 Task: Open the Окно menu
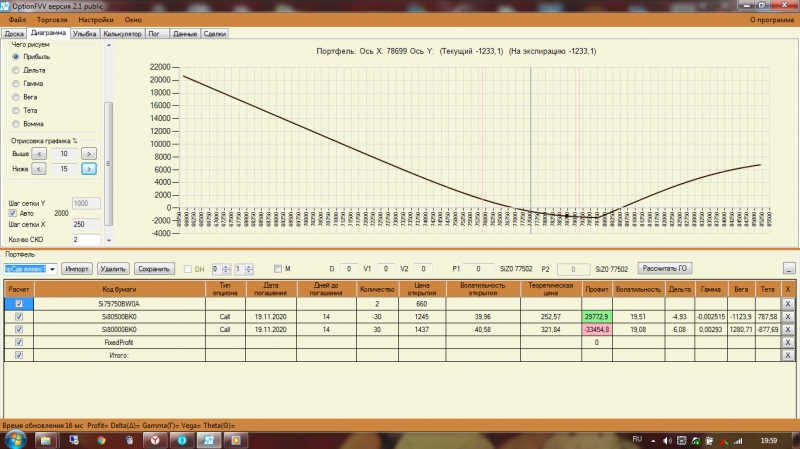click(x=133, y=19)
